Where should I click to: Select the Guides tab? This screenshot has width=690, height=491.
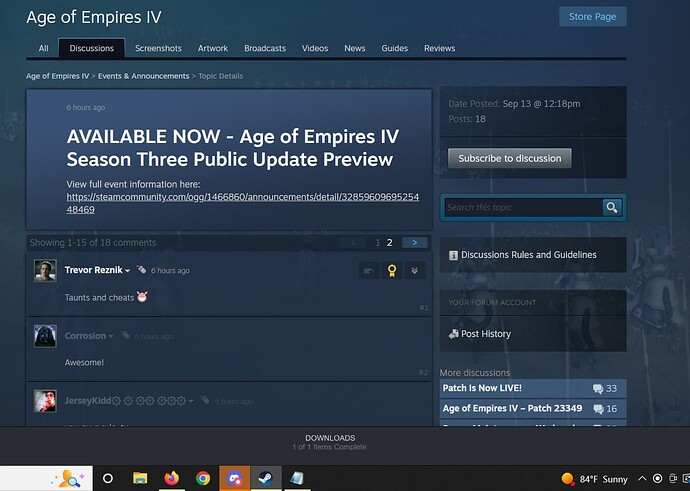click(x=394, y=48)
